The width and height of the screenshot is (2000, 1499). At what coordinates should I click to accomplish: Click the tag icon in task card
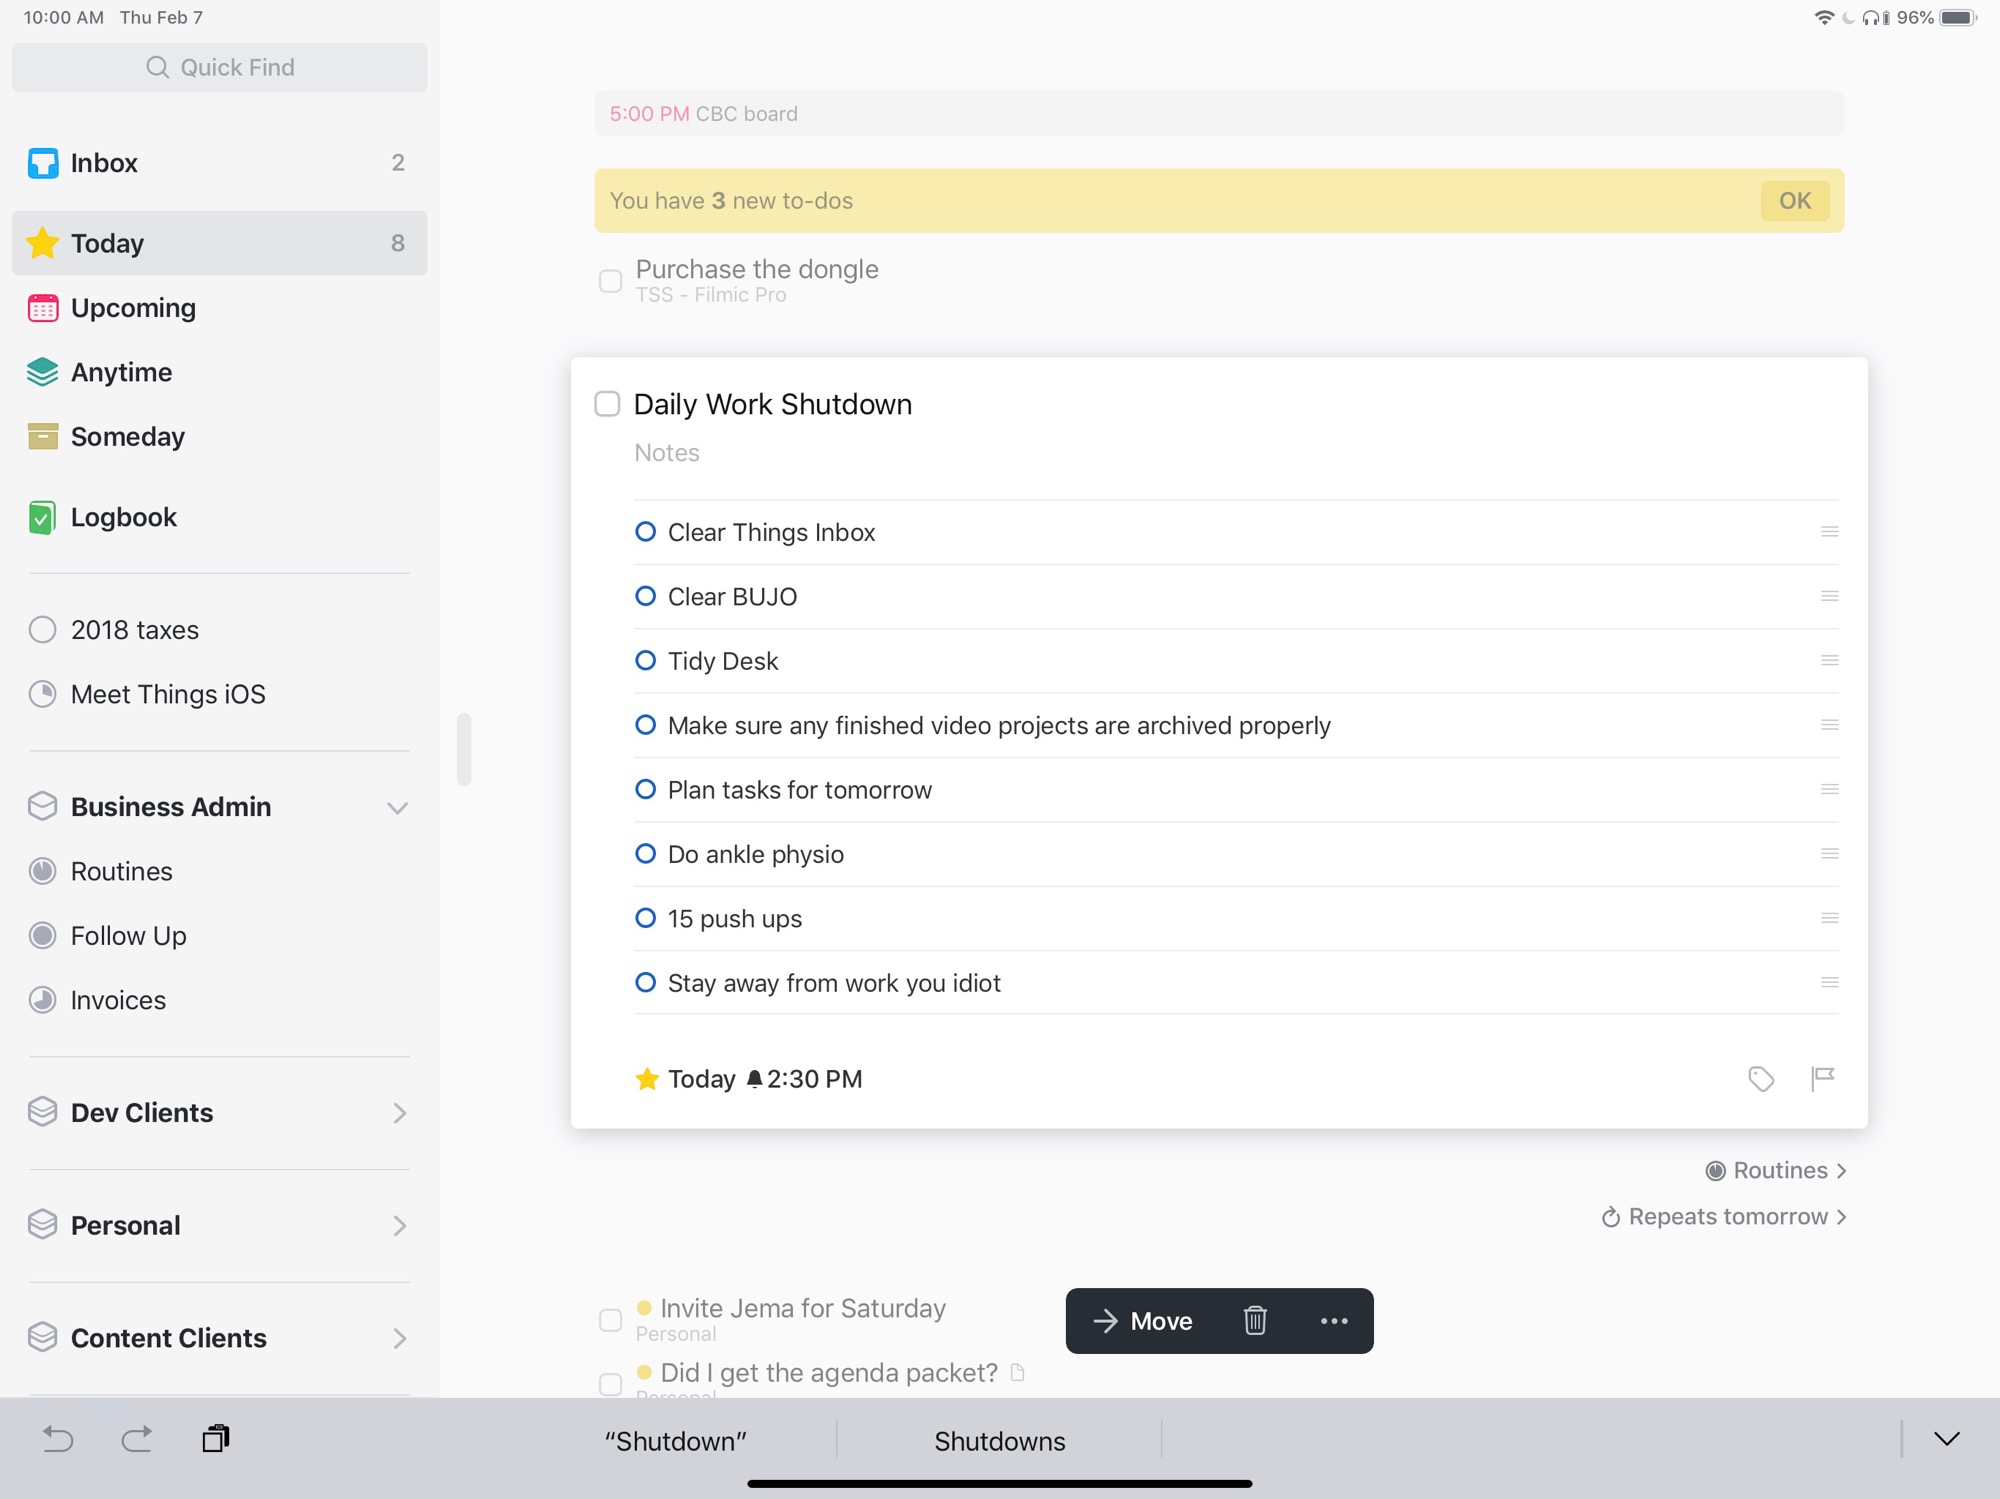coord(1760,1079)
